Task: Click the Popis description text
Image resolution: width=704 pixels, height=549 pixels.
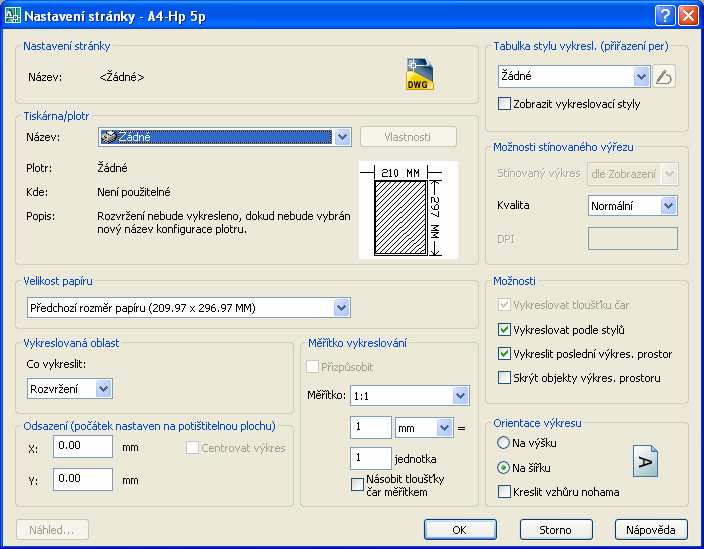Action: [x=224, y=223]
